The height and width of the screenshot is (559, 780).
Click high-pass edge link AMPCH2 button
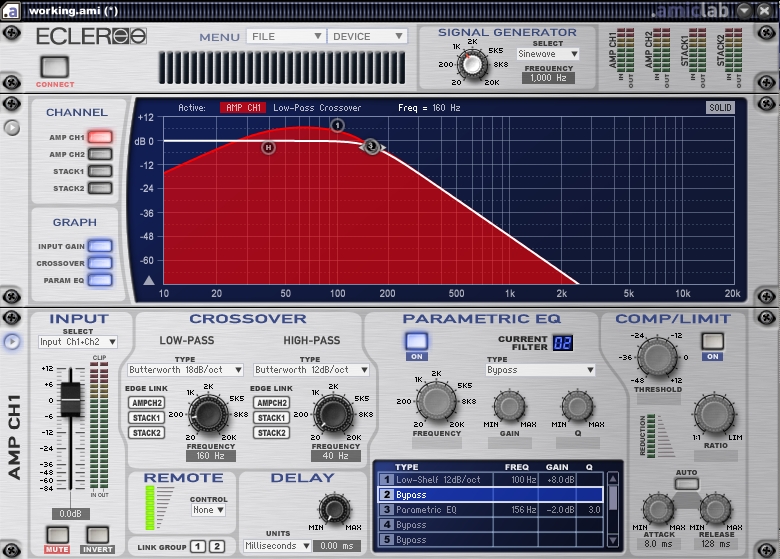(272, 403)
